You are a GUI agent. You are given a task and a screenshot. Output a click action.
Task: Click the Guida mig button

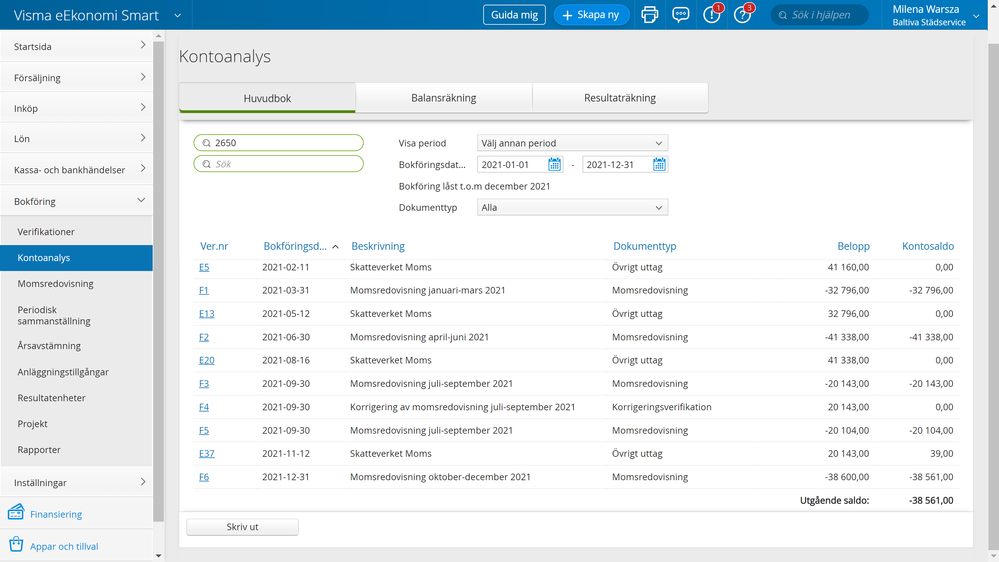(514, 15)
